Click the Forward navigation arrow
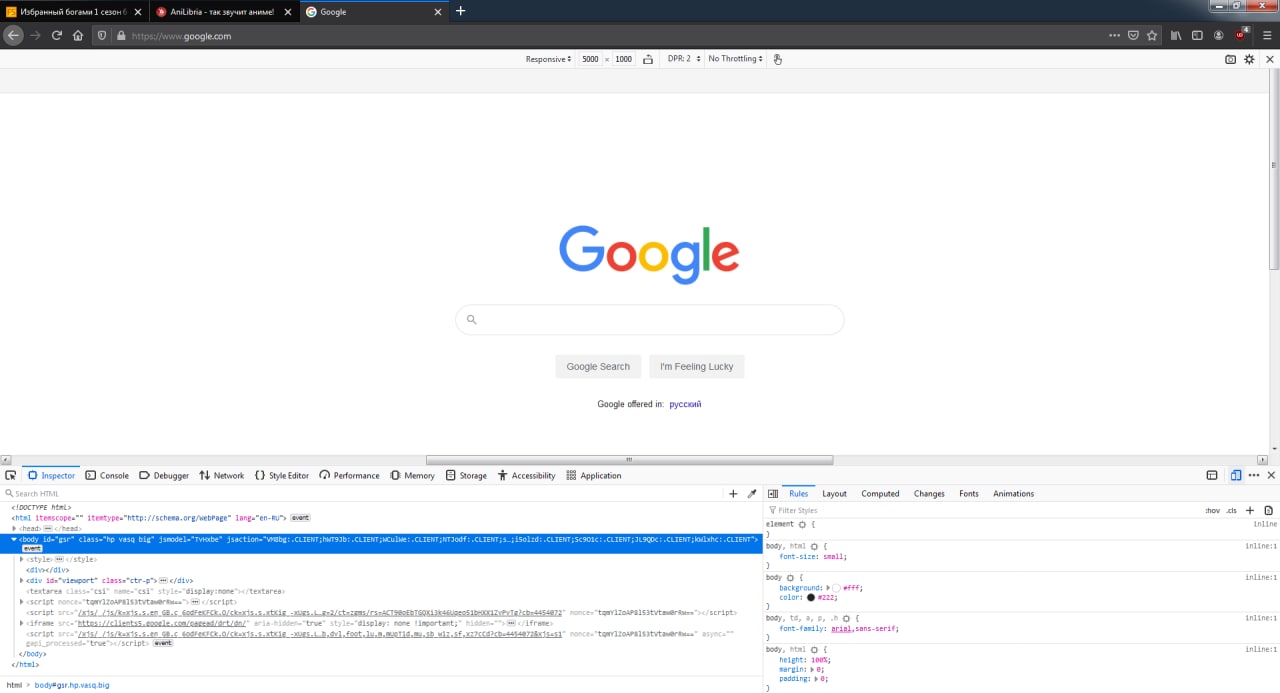 point(35,35)
